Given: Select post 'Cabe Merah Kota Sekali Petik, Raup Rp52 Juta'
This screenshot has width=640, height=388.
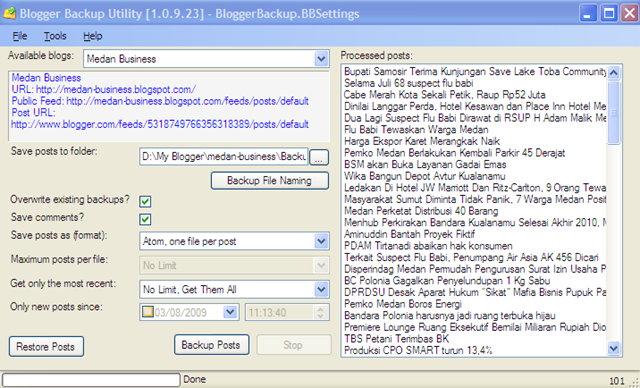Looking at the screenshot, I should tap(444, 95).
